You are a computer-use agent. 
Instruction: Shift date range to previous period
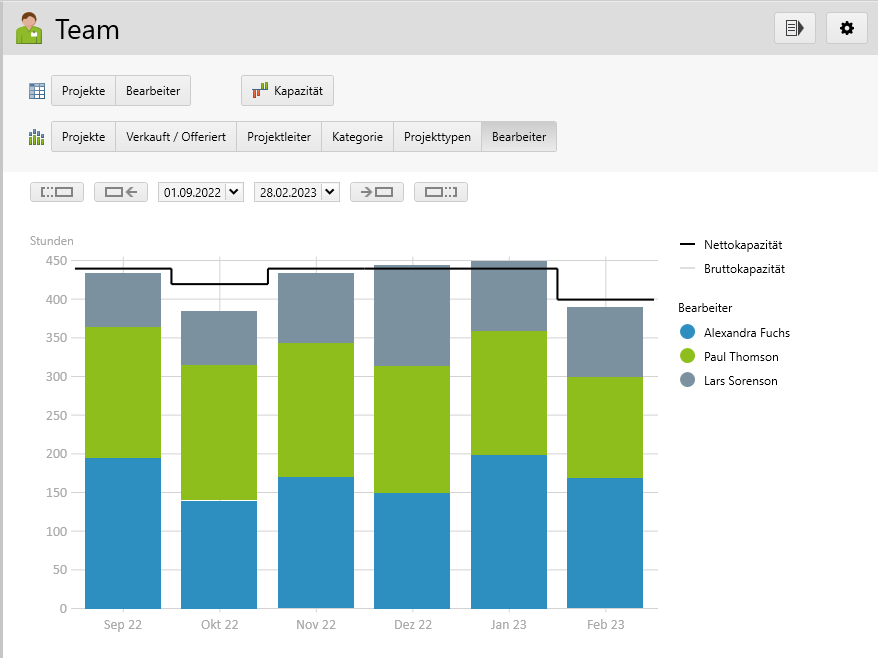[57, 192]
